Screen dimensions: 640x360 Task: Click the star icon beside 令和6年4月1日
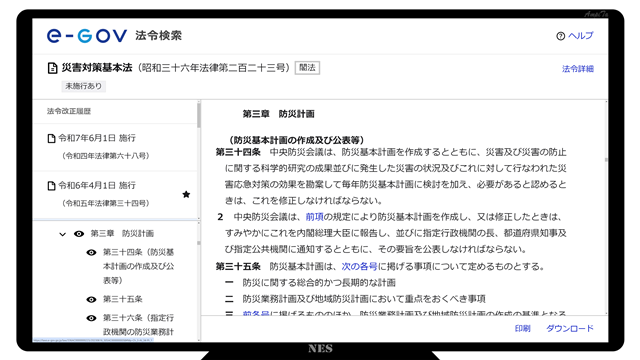(186, 194)
